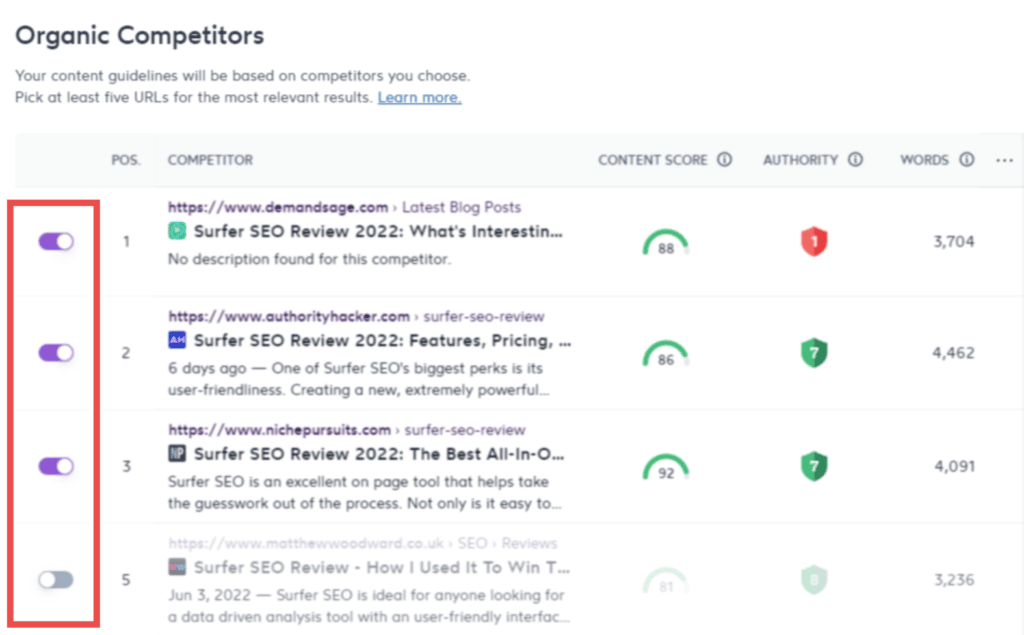Click the POS. column header
The width and height of the screenshot is (1024, 635).
click(125, 160)
